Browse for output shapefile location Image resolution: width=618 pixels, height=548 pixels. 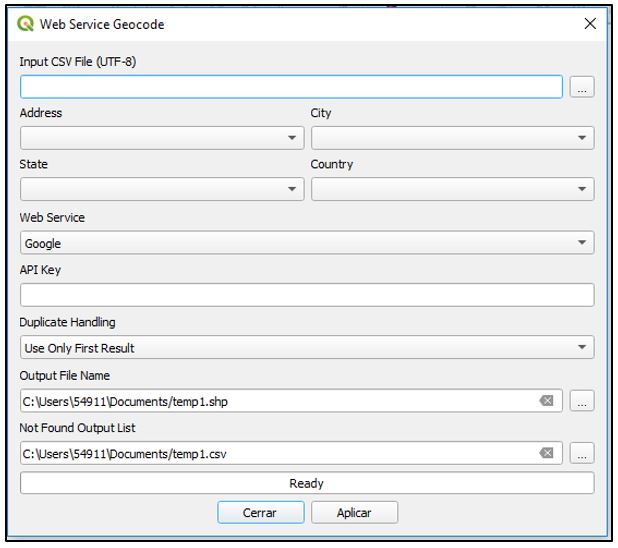[x=581, y=401]
